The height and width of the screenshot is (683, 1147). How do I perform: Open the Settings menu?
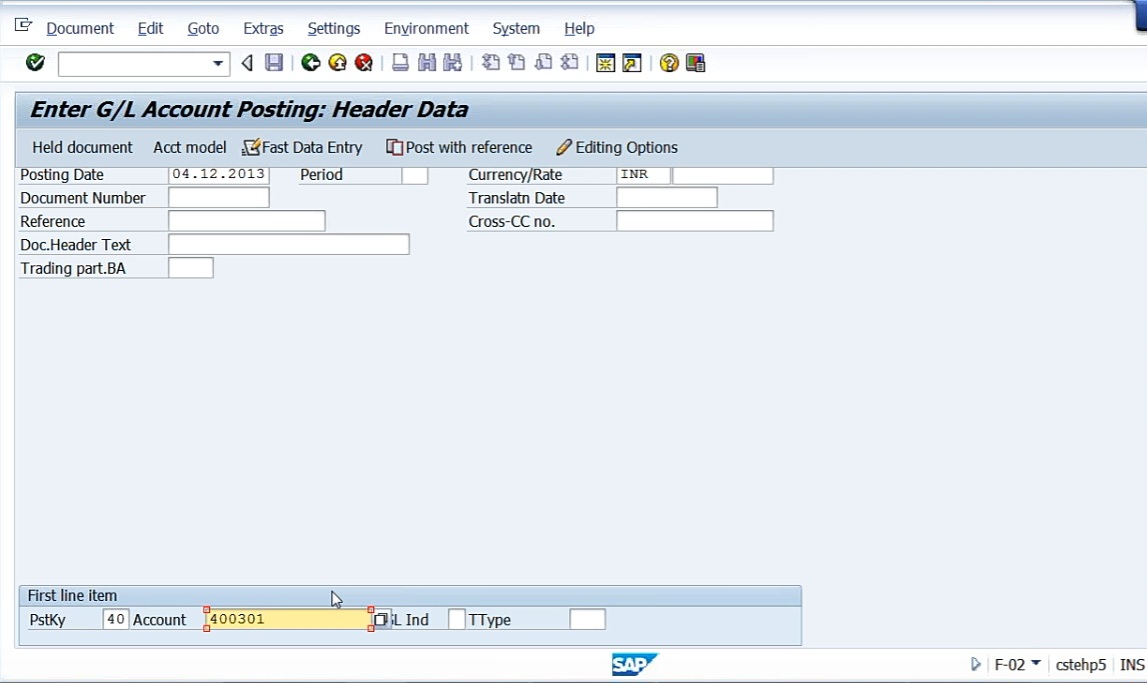(334, 29)
